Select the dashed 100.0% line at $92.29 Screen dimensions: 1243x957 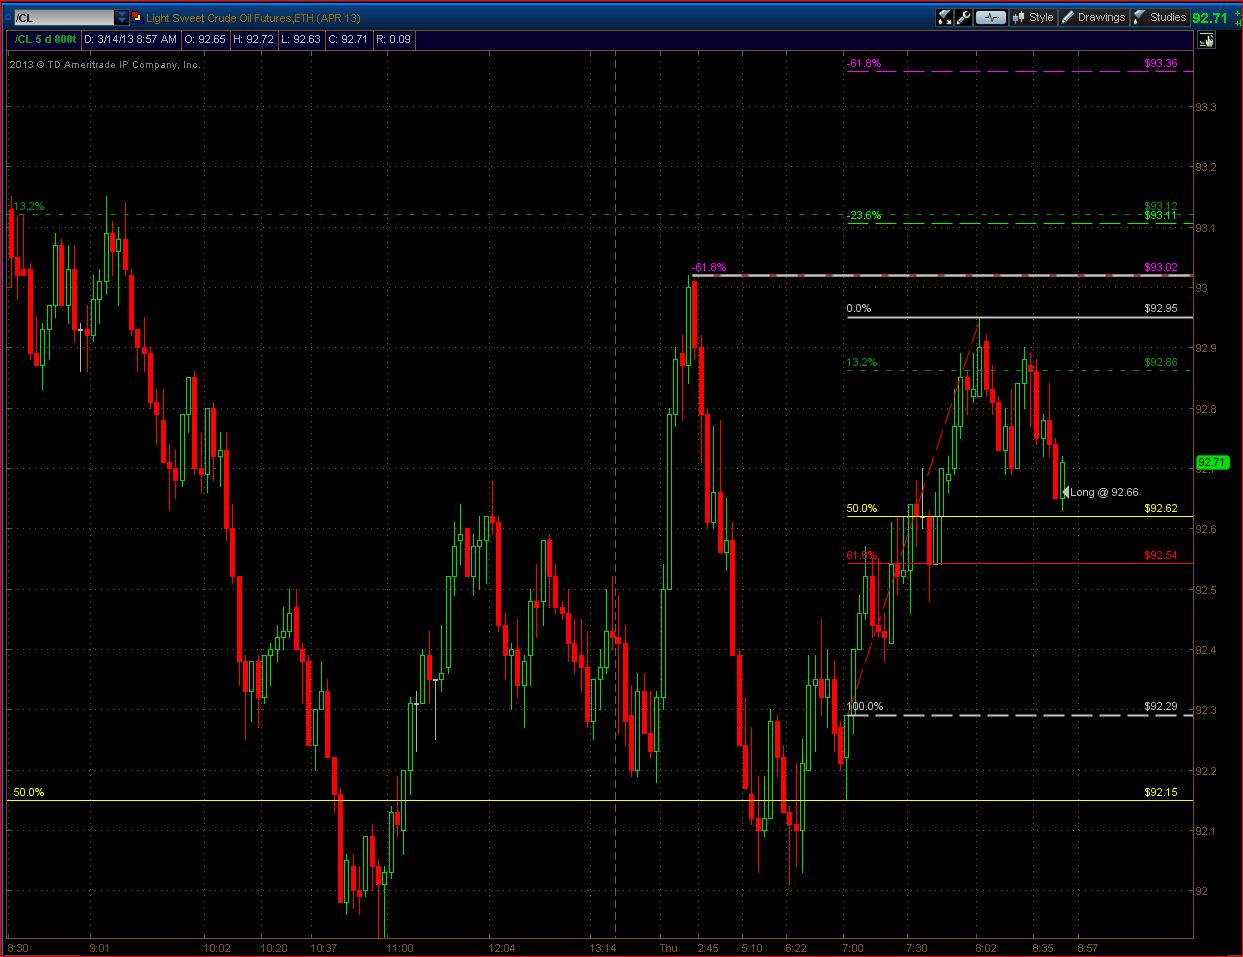(1019, 715)
